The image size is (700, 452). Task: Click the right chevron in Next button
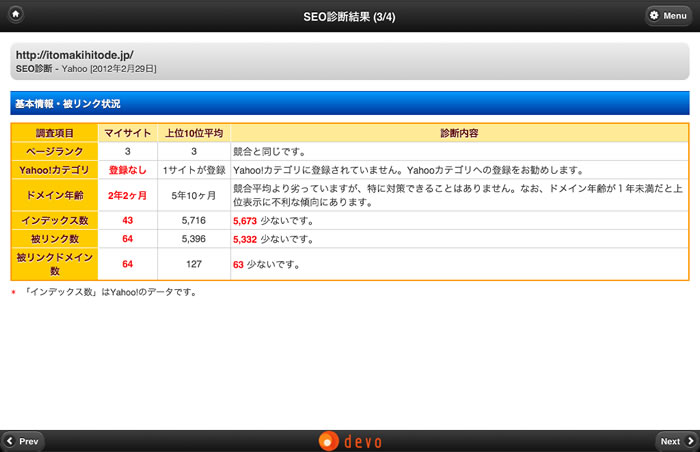click(691, 441)
